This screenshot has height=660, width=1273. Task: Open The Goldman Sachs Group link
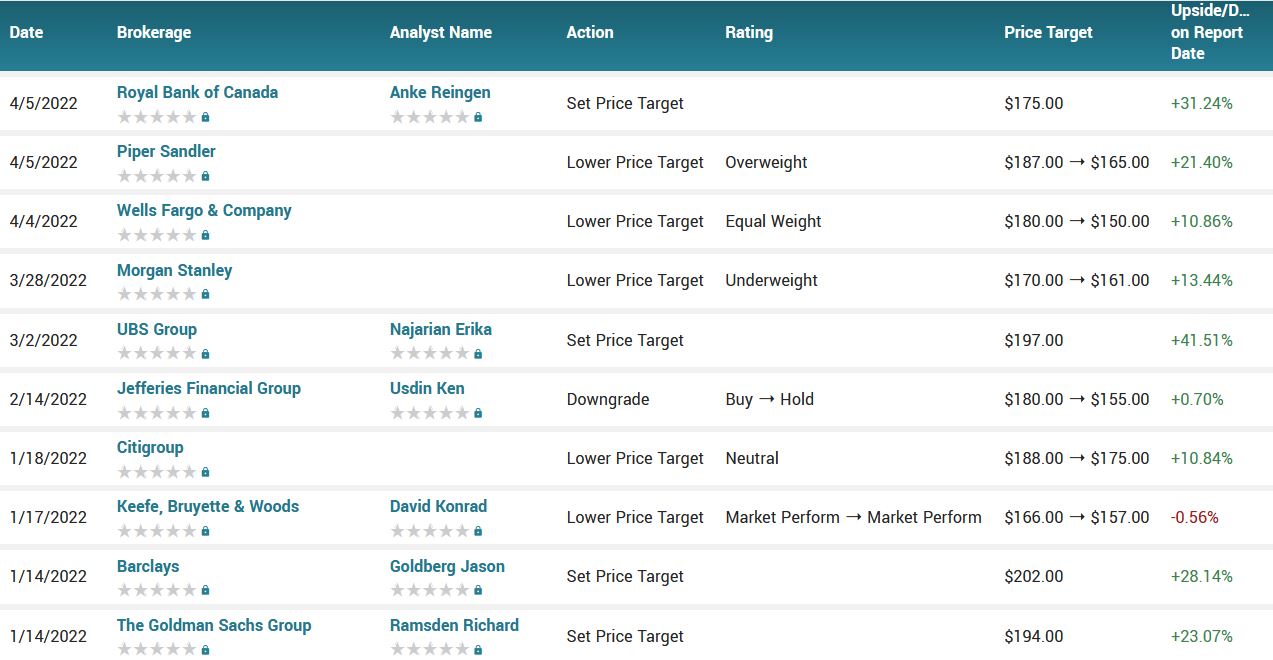[x=214, y=625]
